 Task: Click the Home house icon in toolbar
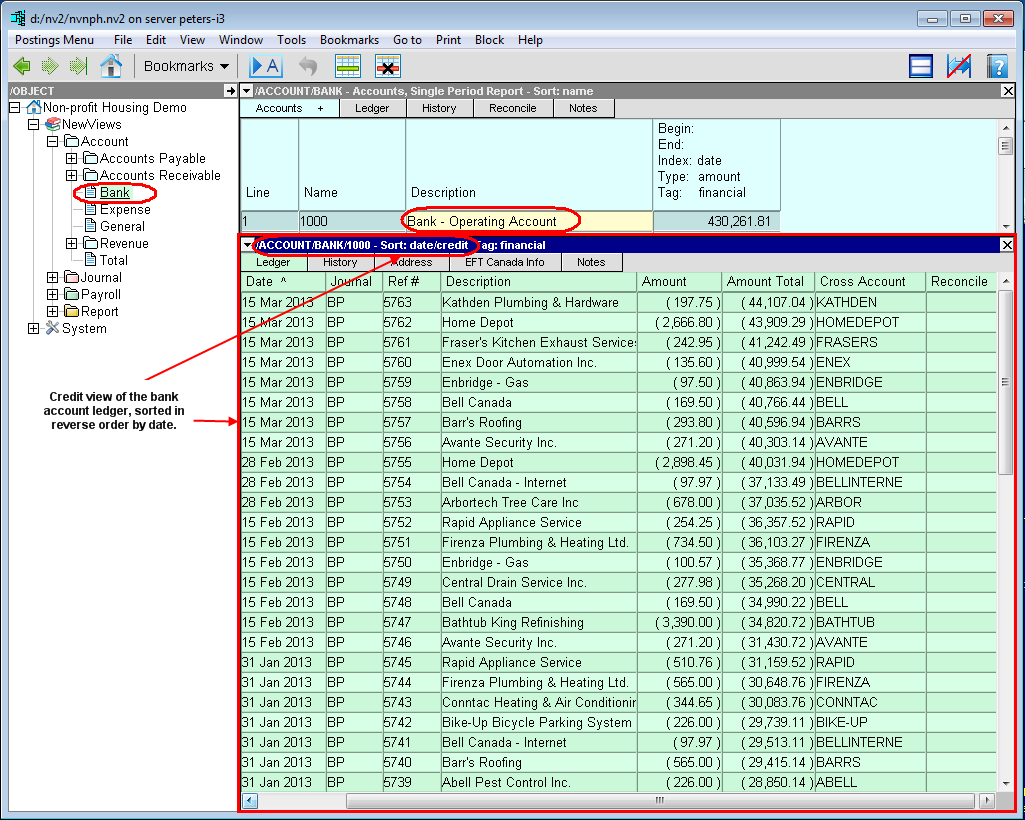111,66
